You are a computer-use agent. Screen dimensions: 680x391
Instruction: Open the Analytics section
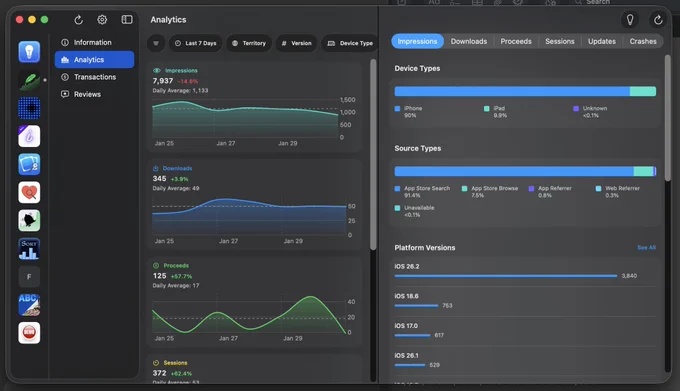coord(94,59)
